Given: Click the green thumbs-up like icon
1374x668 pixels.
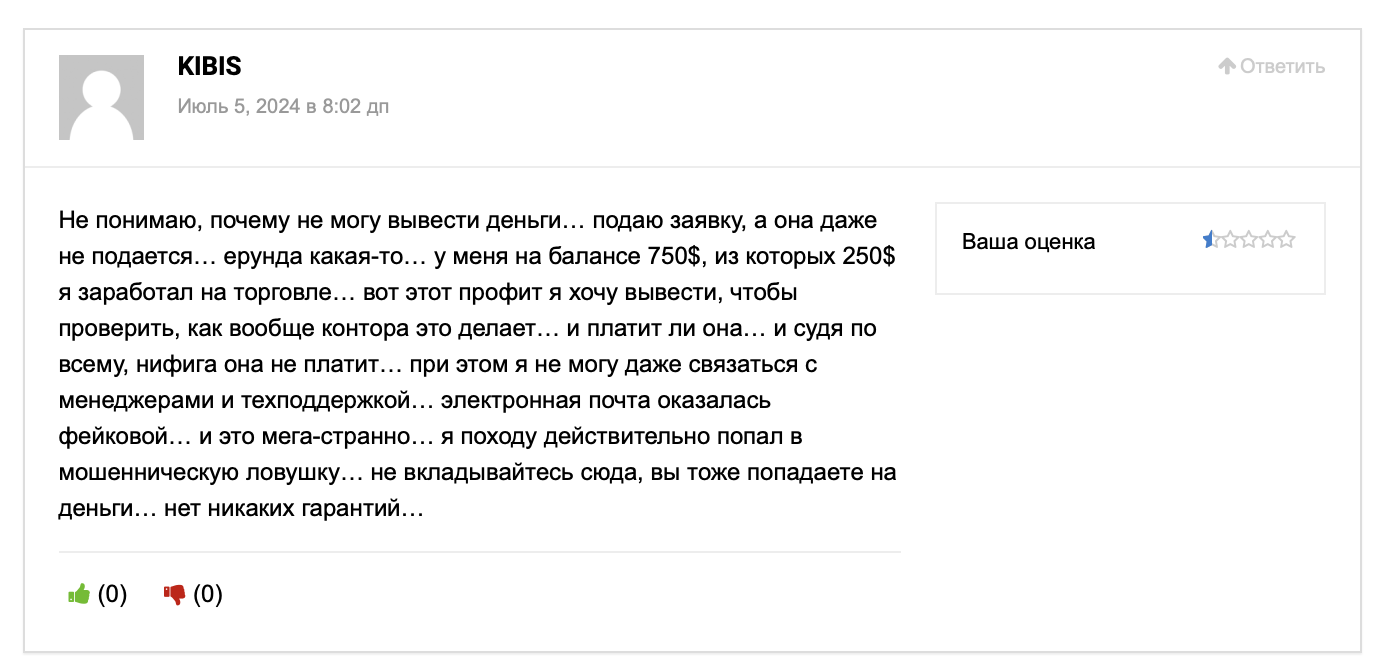Looking at the screenshot, I should [79, 594].
